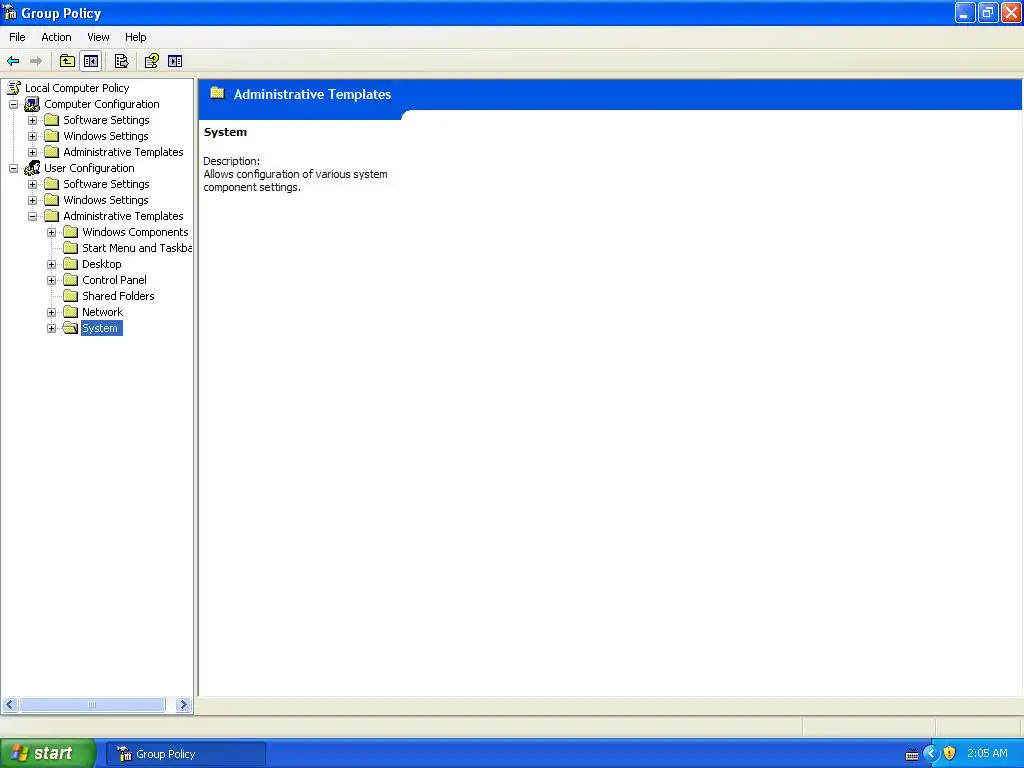Open the Help menu
Viewport: 1024px width, 768px height.
(x=135, y=37)
